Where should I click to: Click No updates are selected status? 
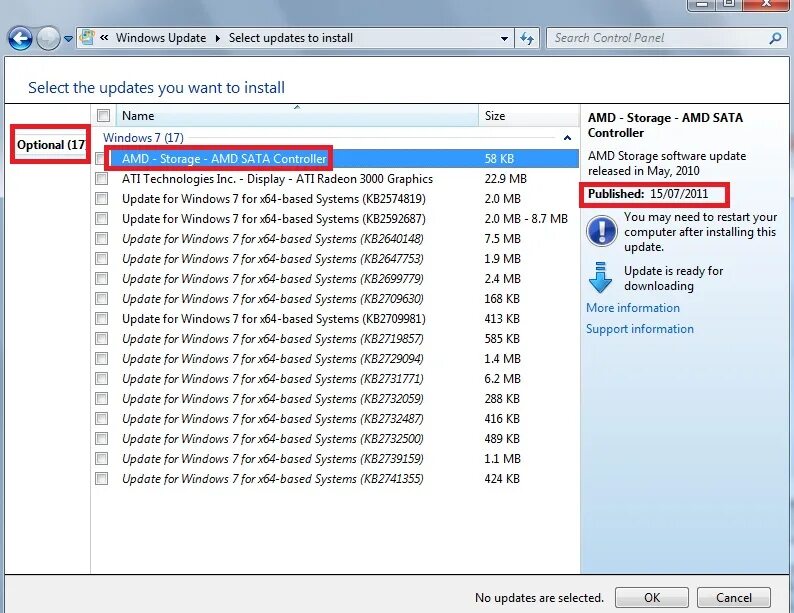point(539,598)
